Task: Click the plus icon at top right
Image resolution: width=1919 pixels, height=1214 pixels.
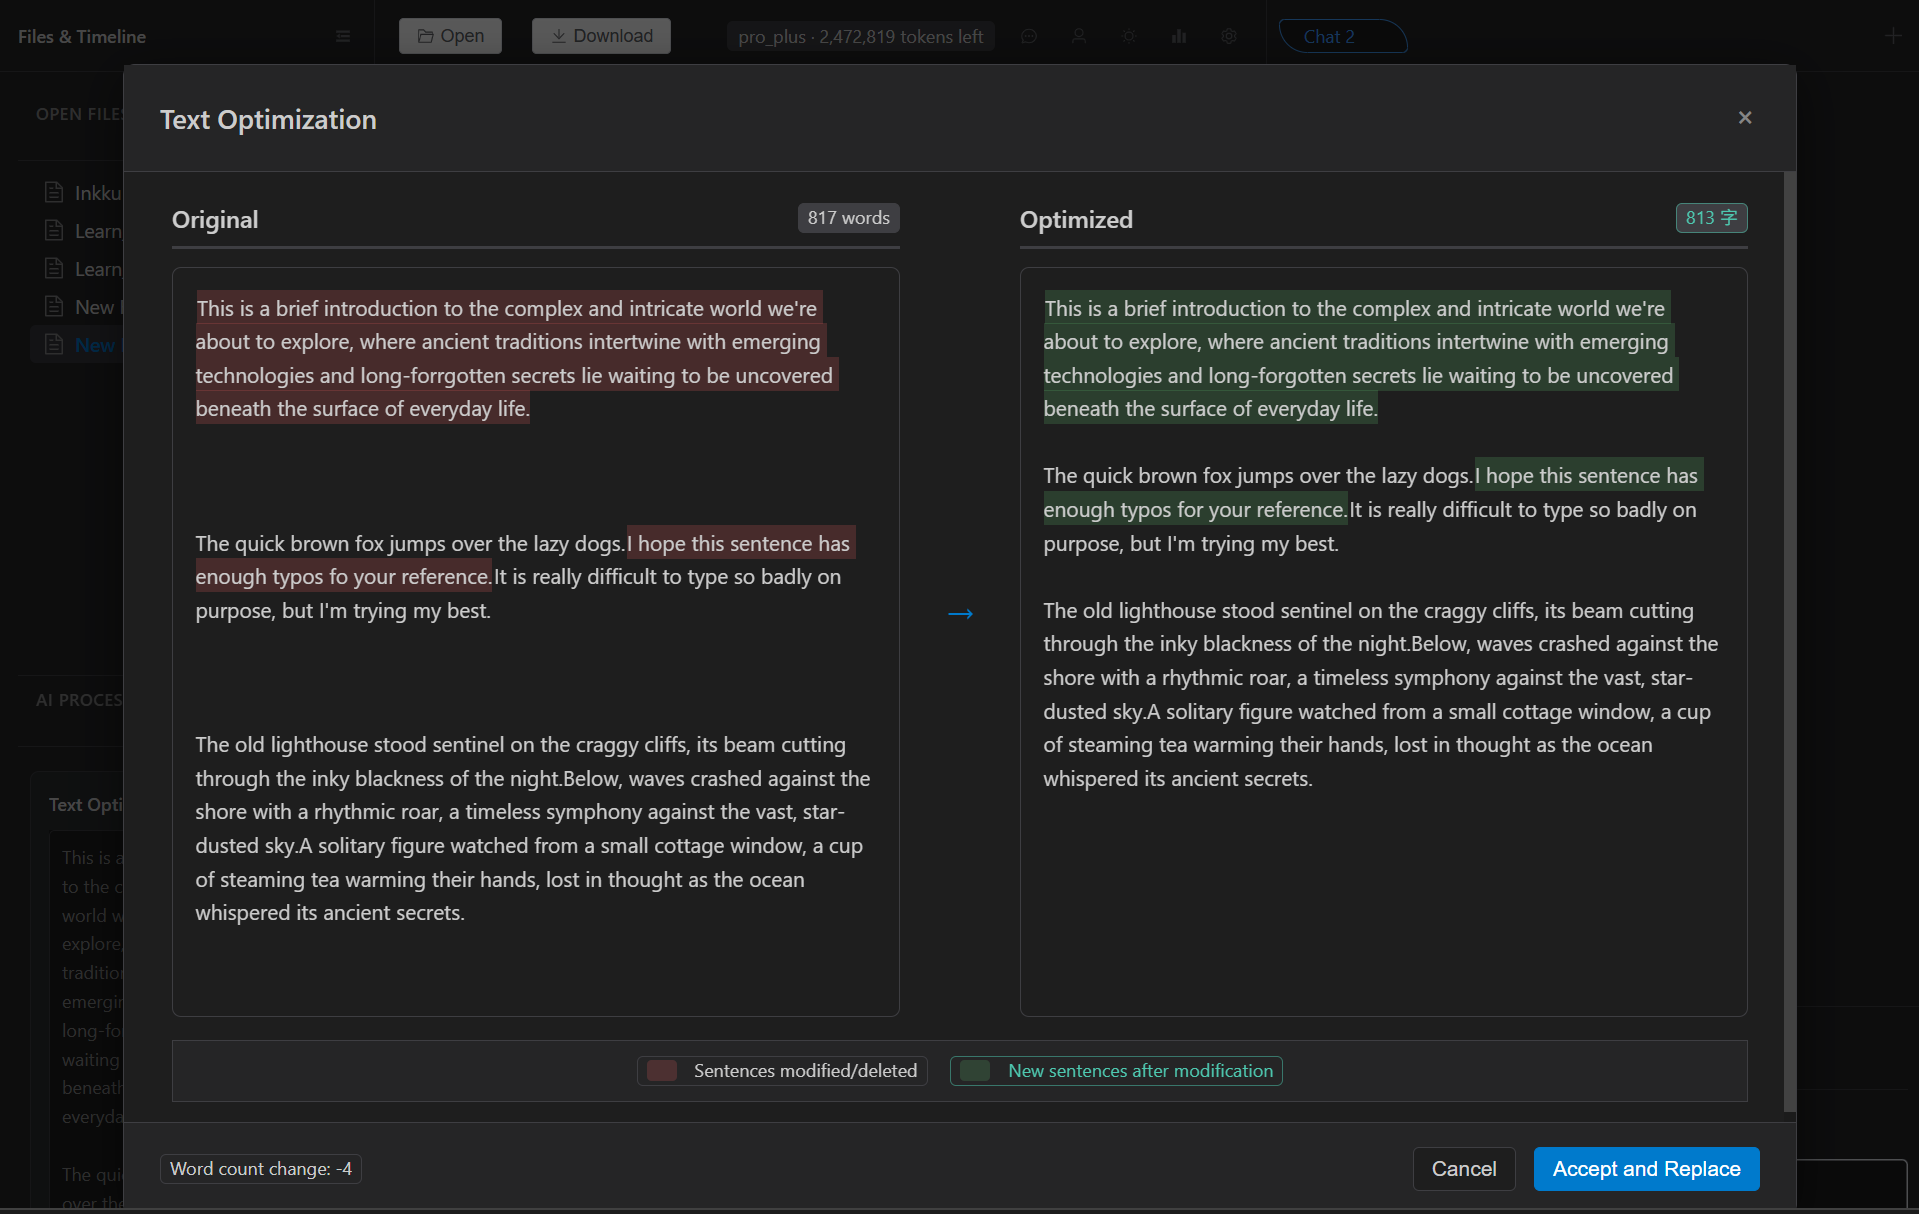Action: 1893,35
